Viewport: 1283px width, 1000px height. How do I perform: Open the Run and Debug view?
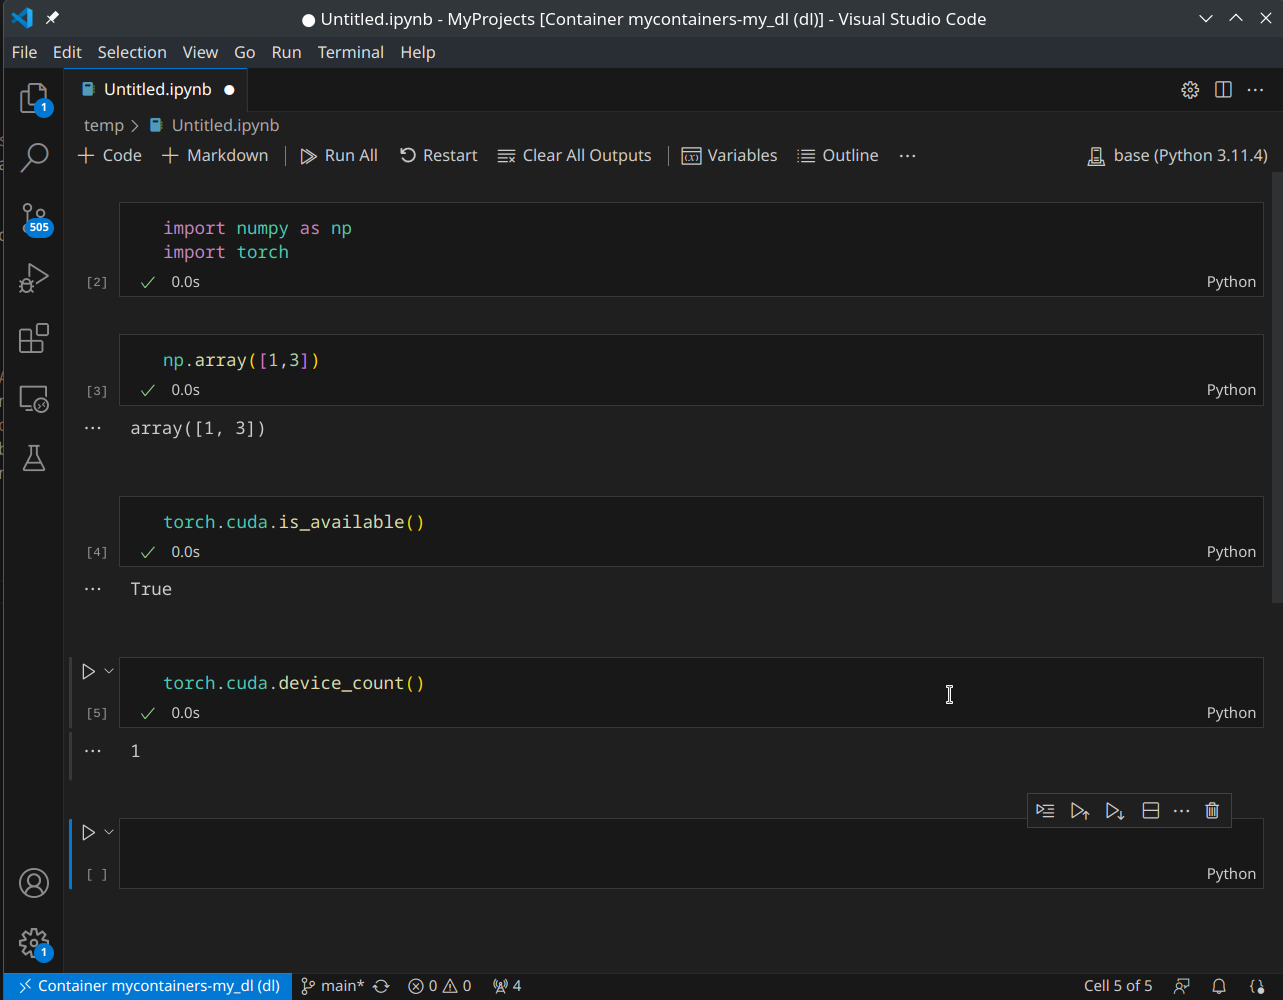34,278
